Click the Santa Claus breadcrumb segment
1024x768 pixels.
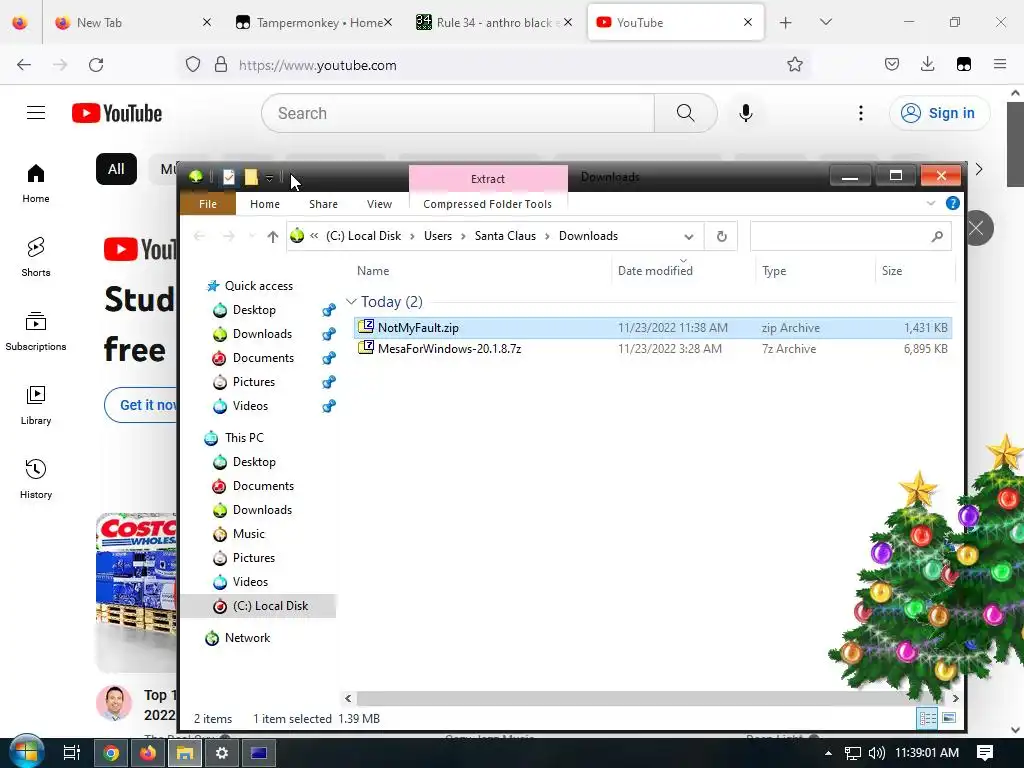tap(505, 236)
